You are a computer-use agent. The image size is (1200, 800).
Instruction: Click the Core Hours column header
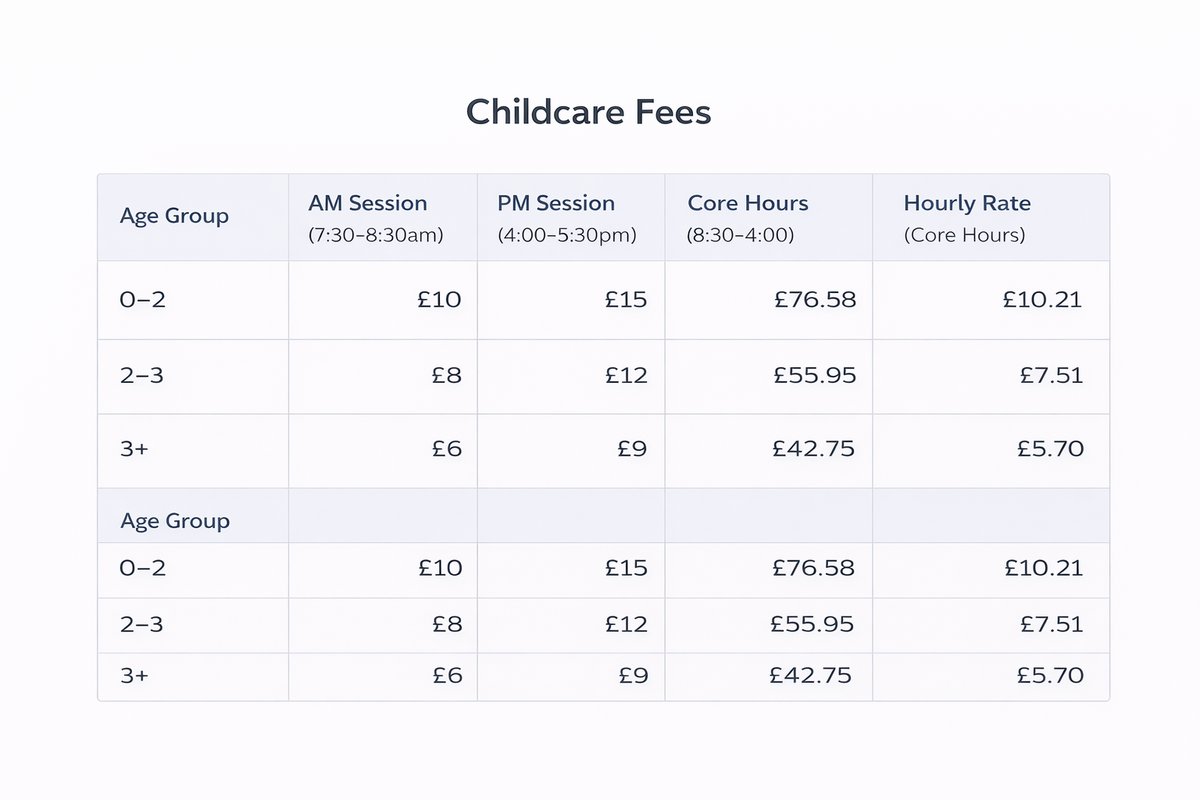point(748,203)
